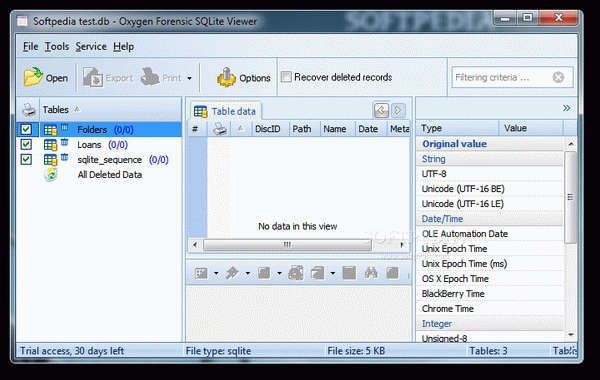Select OS X Epoch Time row
600x380 pixels.
click(490, 279)
